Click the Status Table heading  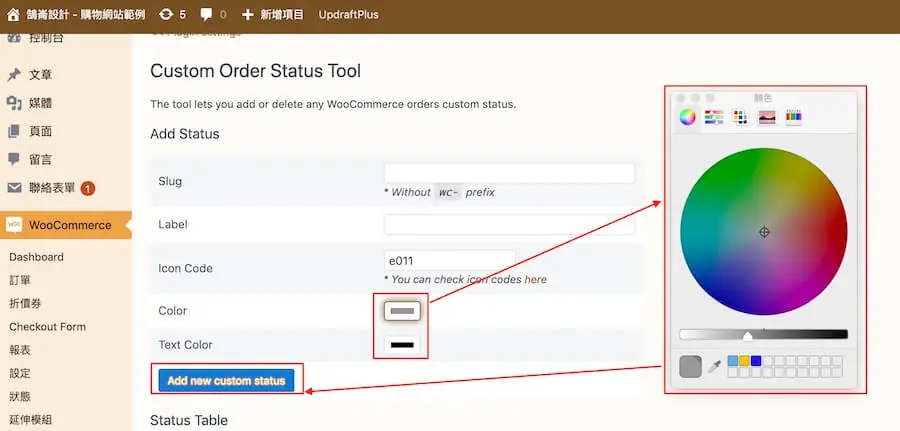tap(189, 420)
